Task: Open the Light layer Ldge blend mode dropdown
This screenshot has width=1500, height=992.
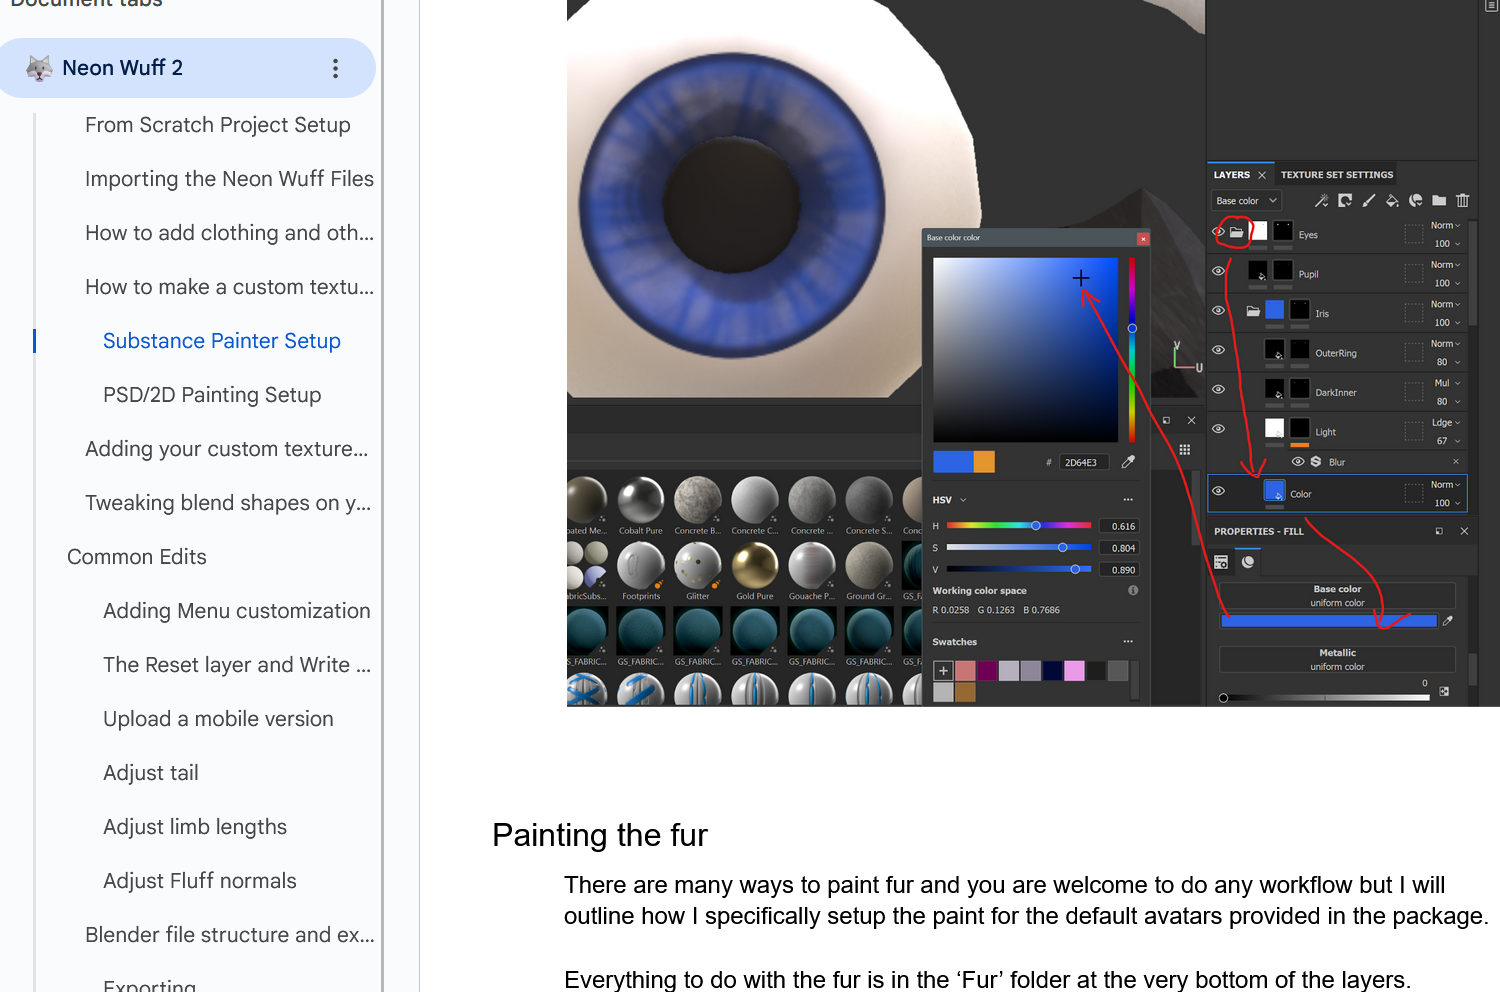Action: 1445,423
